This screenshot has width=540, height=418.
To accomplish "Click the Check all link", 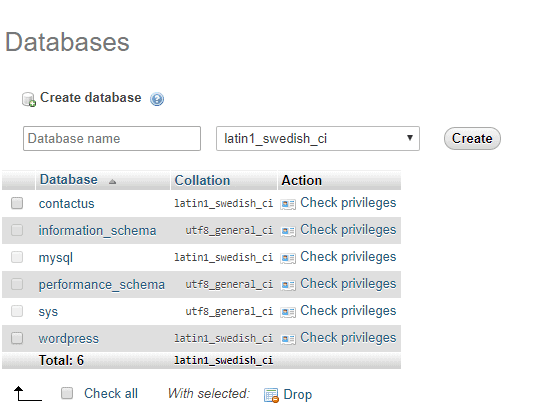I will click(x=111, y=394).
